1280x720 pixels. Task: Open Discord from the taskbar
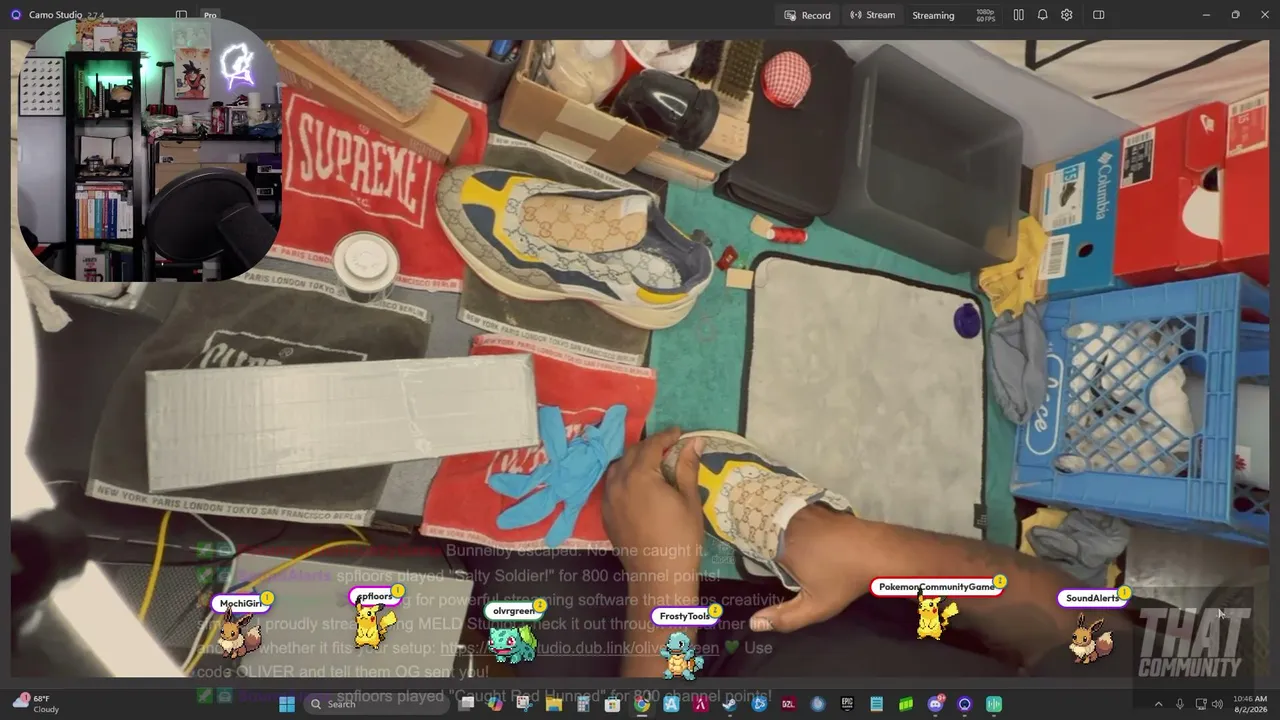(936, 704)
